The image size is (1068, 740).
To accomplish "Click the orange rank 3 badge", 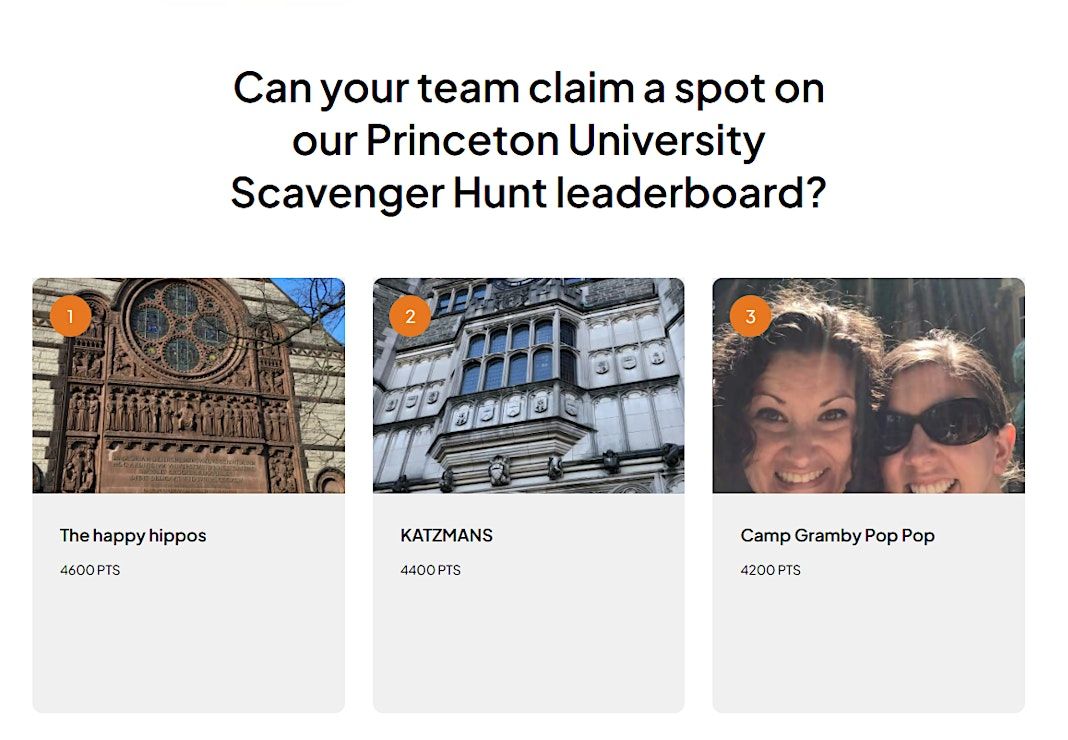I will click(x=751, y=316).
